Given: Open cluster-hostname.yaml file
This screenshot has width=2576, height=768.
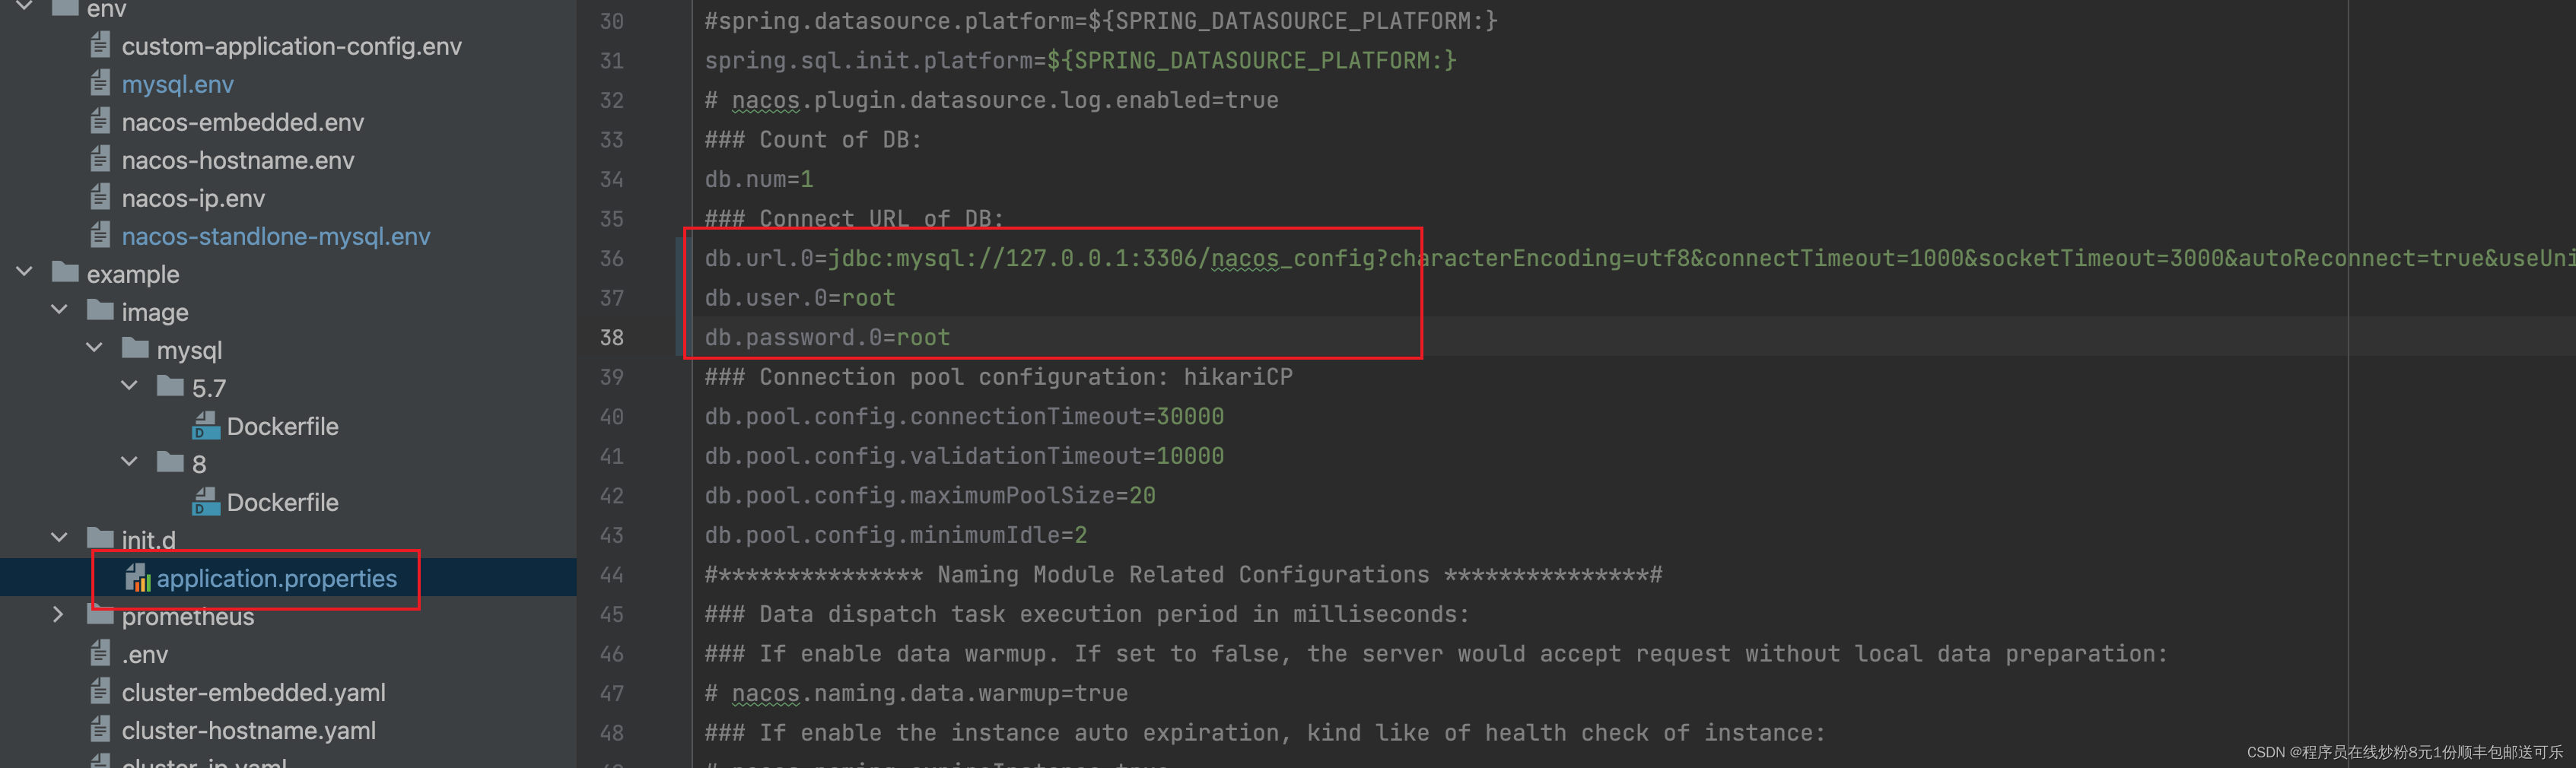Looking at the screenshot, I should 248,730.
